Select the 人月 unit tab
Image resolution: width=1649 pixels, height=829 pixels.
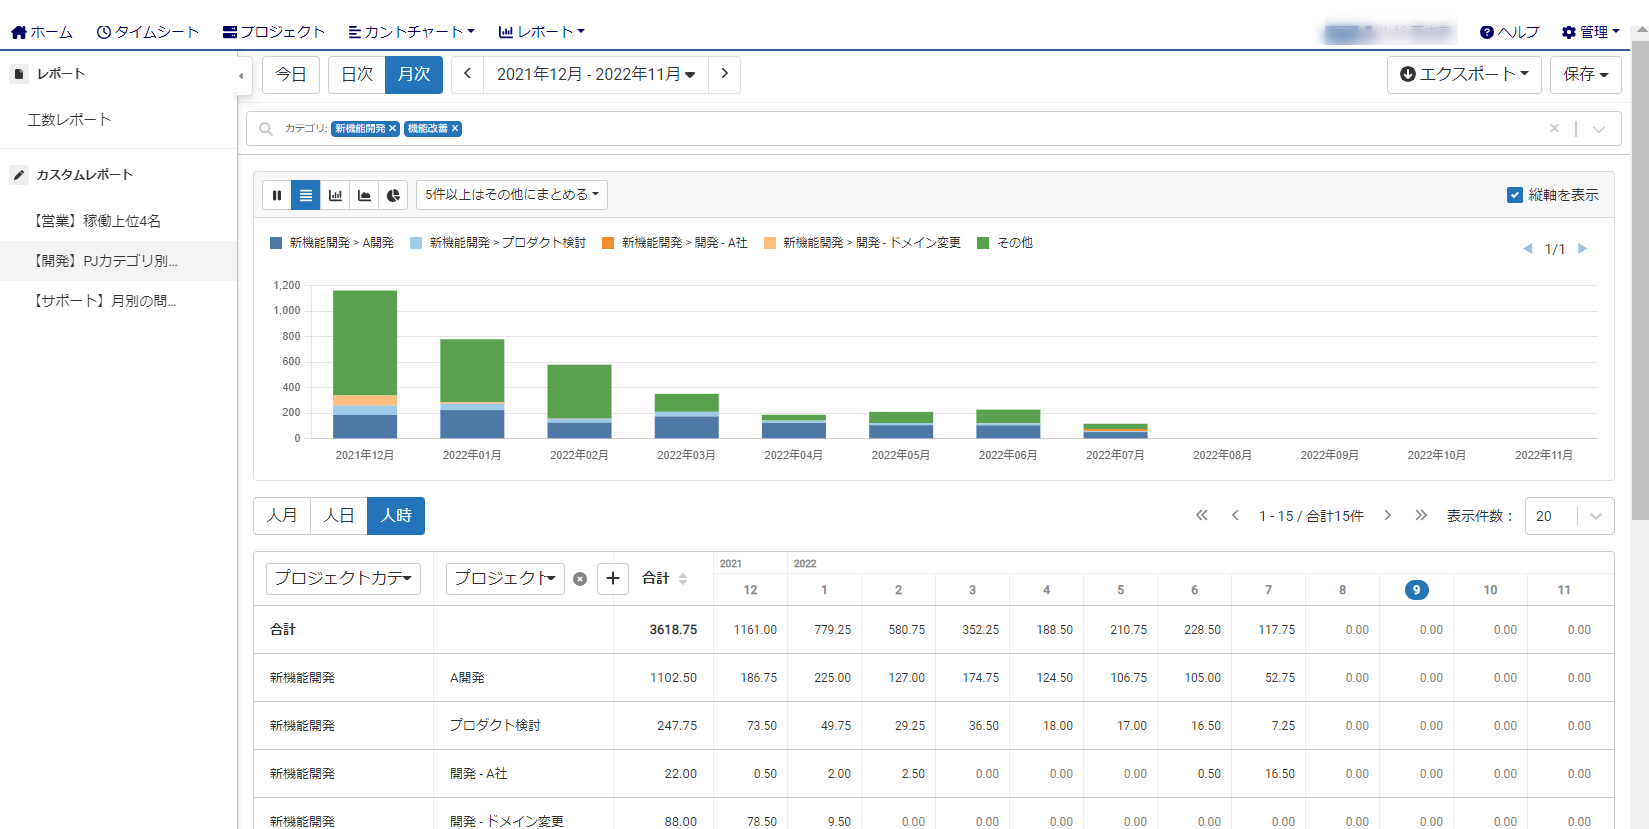[x=282, y=516]
